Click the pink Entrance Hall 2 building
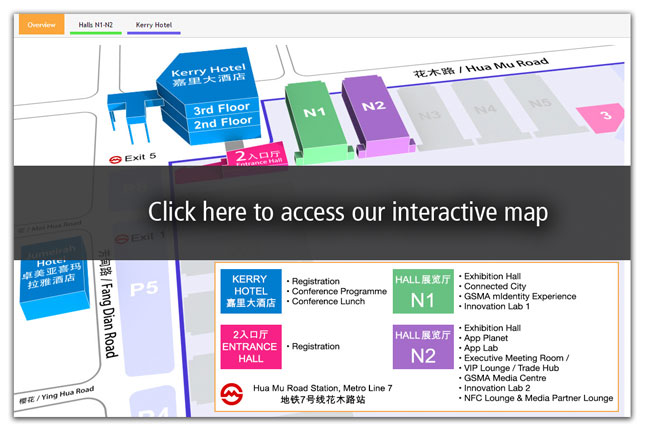The image size is (650, 437). [x=257, y=155]
